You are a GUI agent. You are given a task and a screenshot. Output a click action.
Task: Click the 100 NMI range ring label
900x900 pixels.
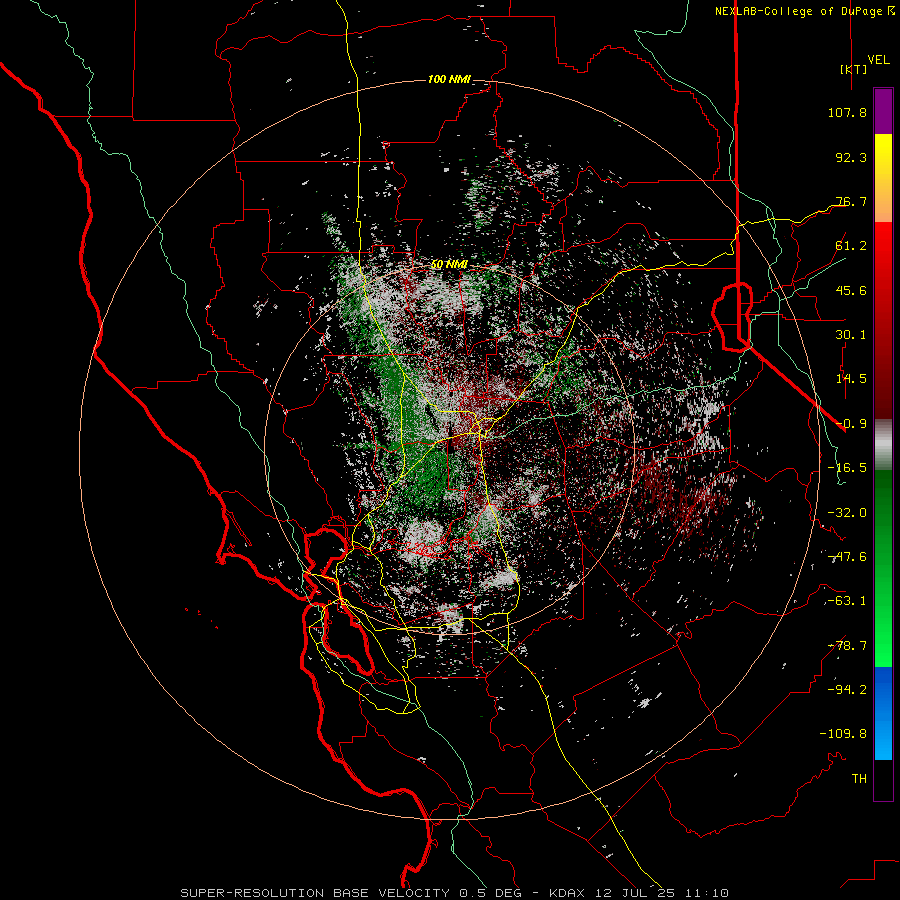[x=449, y=79]
